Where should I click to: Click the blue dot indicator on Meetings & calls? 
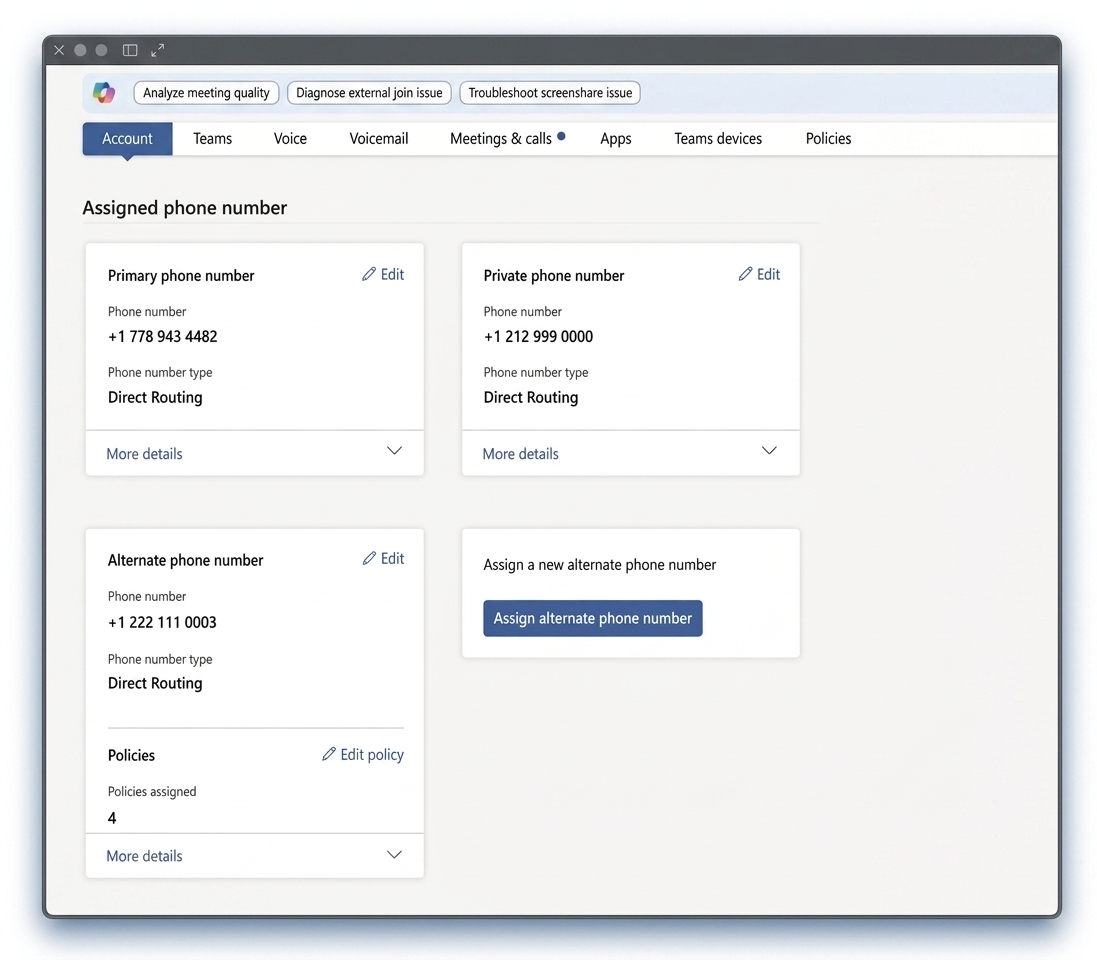click(561, 136)
